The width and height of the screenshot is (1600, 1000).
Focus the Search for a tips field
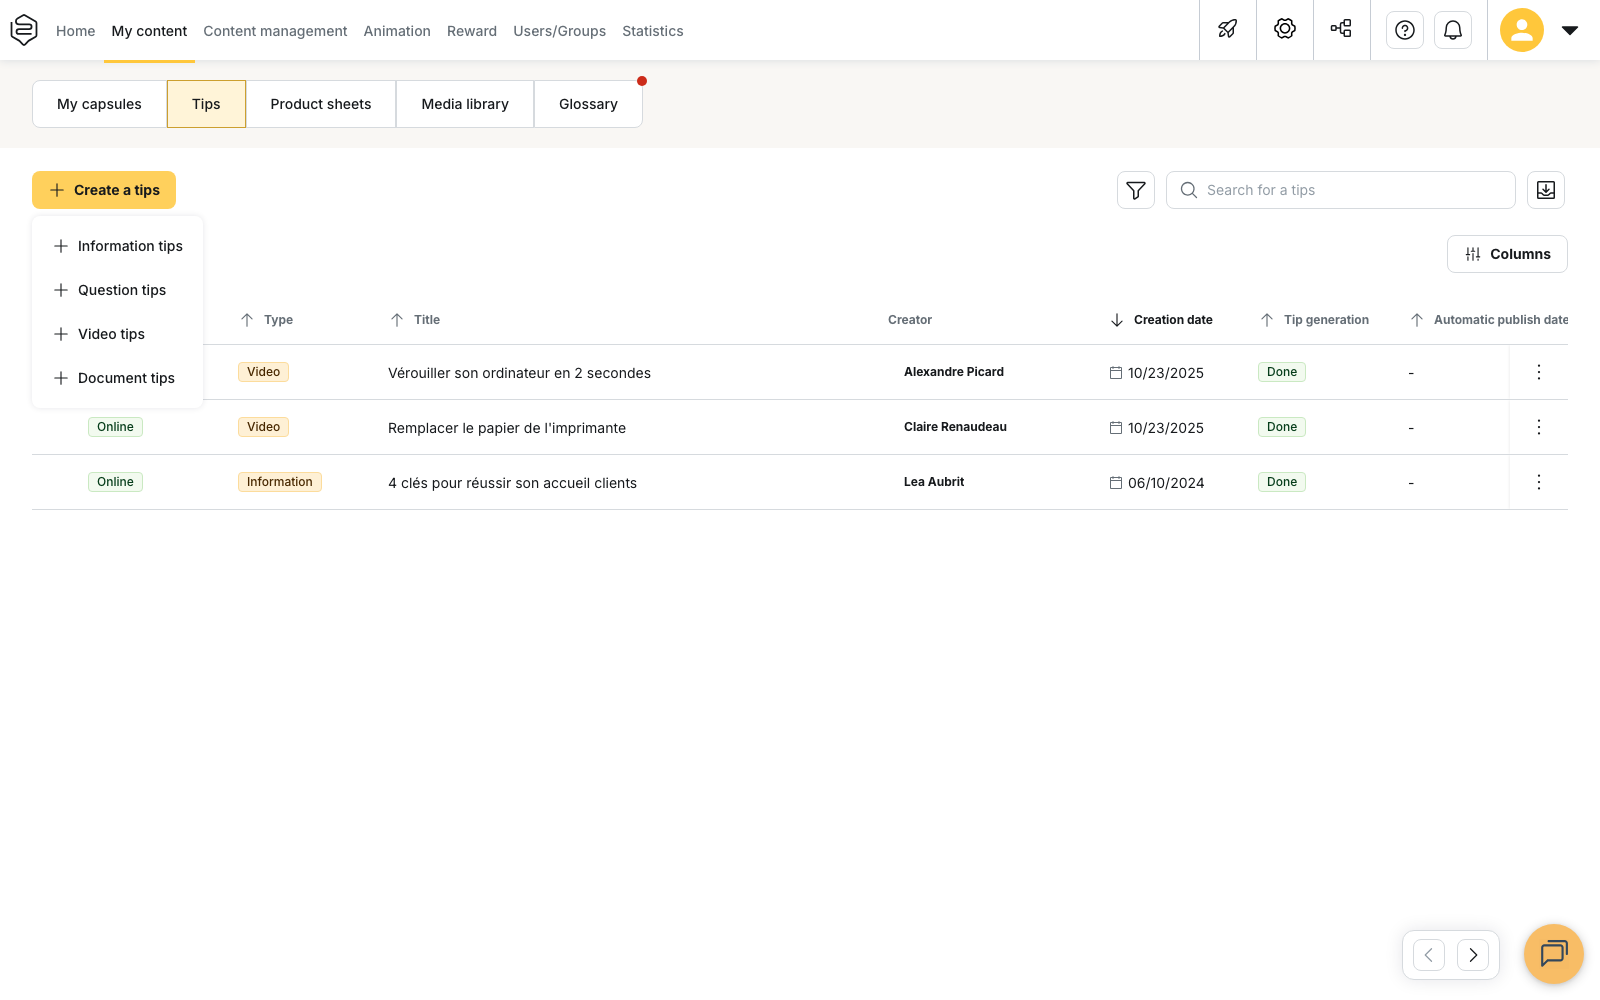coord(1341,190)
